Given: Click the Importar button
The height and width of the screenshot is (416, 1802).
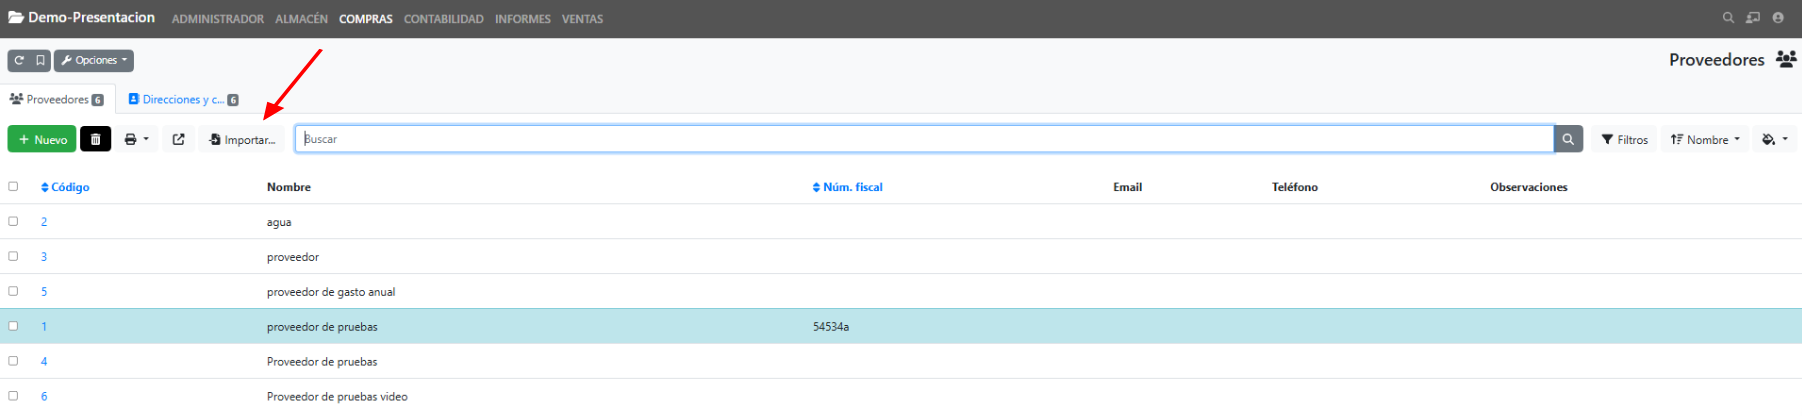Looking at the screenshot, I should click(x=242, y=140).
